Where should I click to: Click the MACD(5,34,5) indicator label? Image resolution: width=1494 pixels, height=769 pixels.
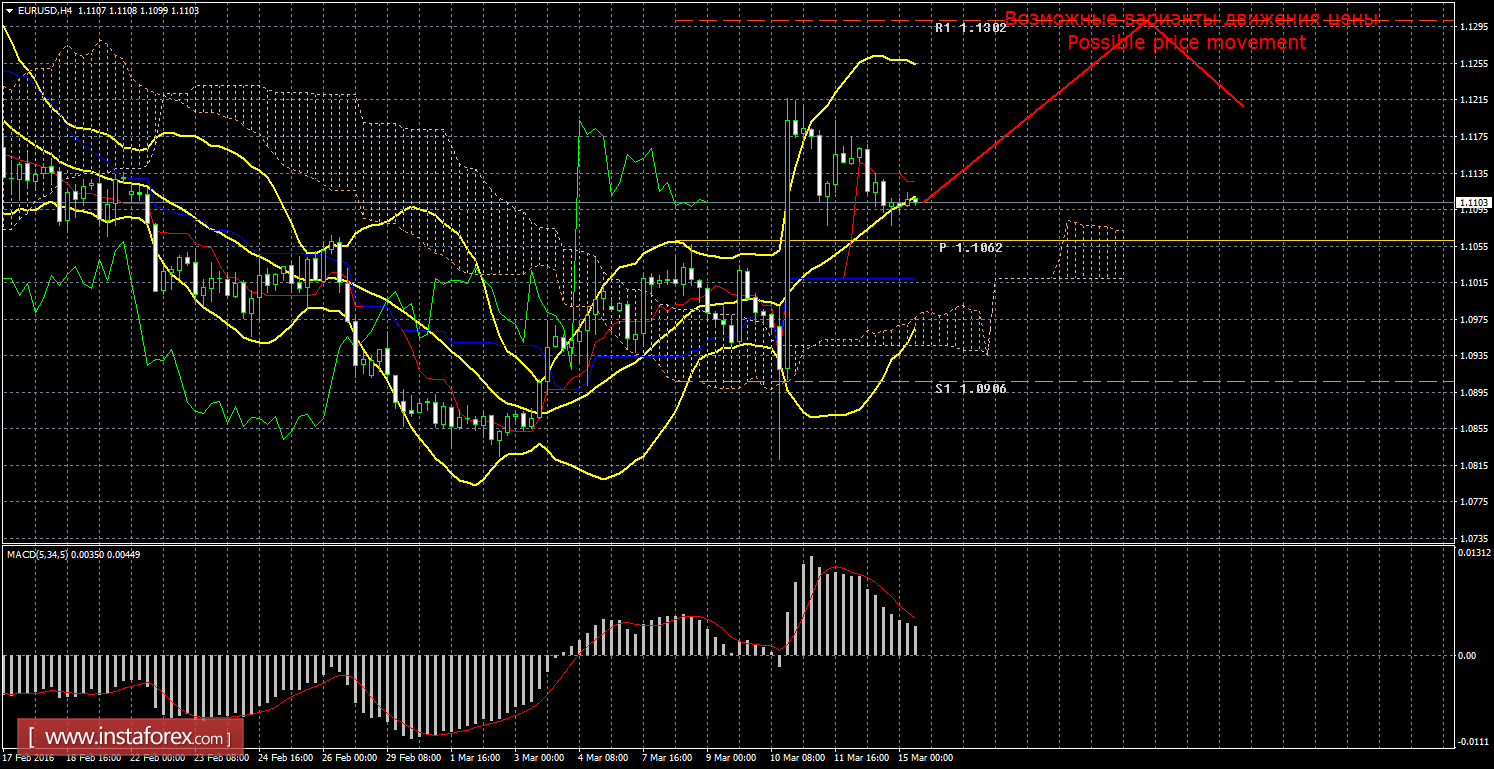tap(39, 554)
